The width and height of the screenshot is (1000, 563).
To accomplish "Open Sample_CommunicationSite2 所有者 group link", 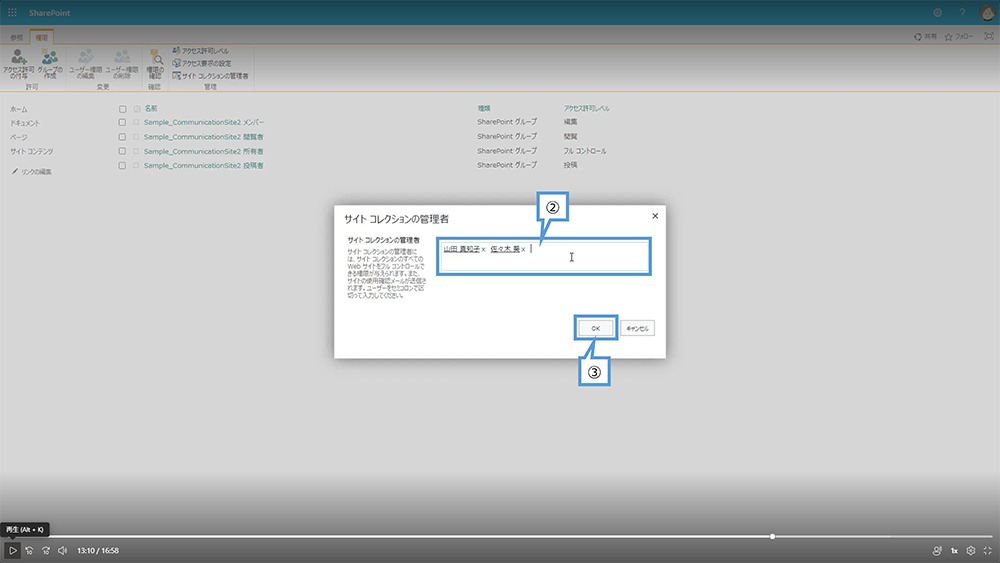I will tap(203, 151).
